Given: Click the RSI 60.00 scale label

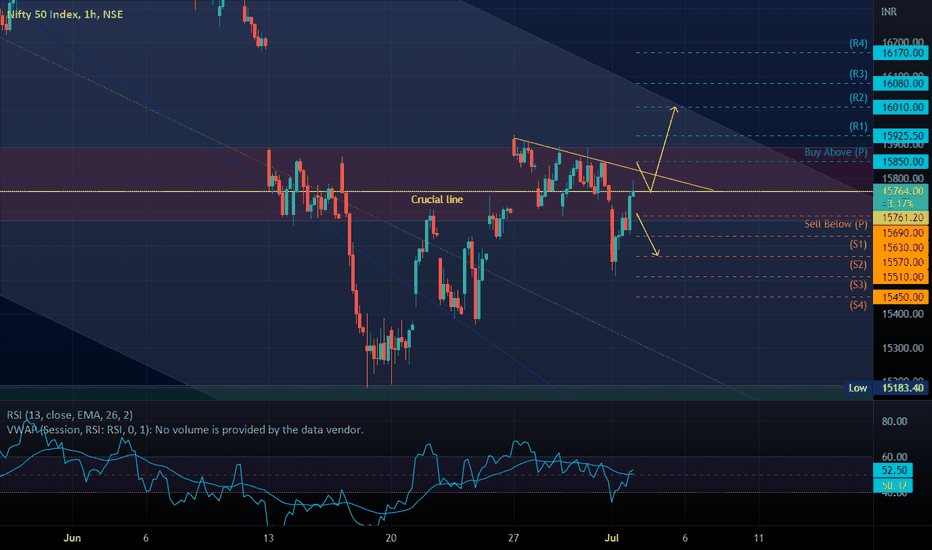Looking at the screenshot, I should (x=894, y=457).
